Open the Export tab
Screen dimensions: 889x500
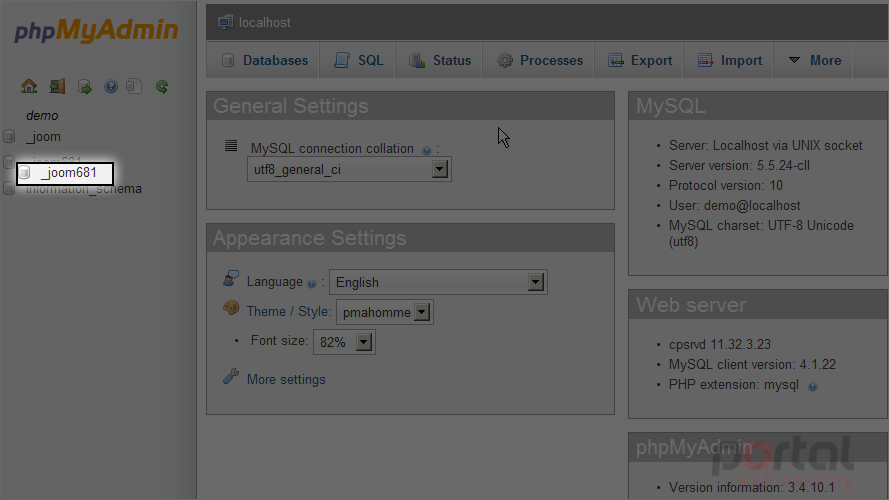tap(639, 60)
